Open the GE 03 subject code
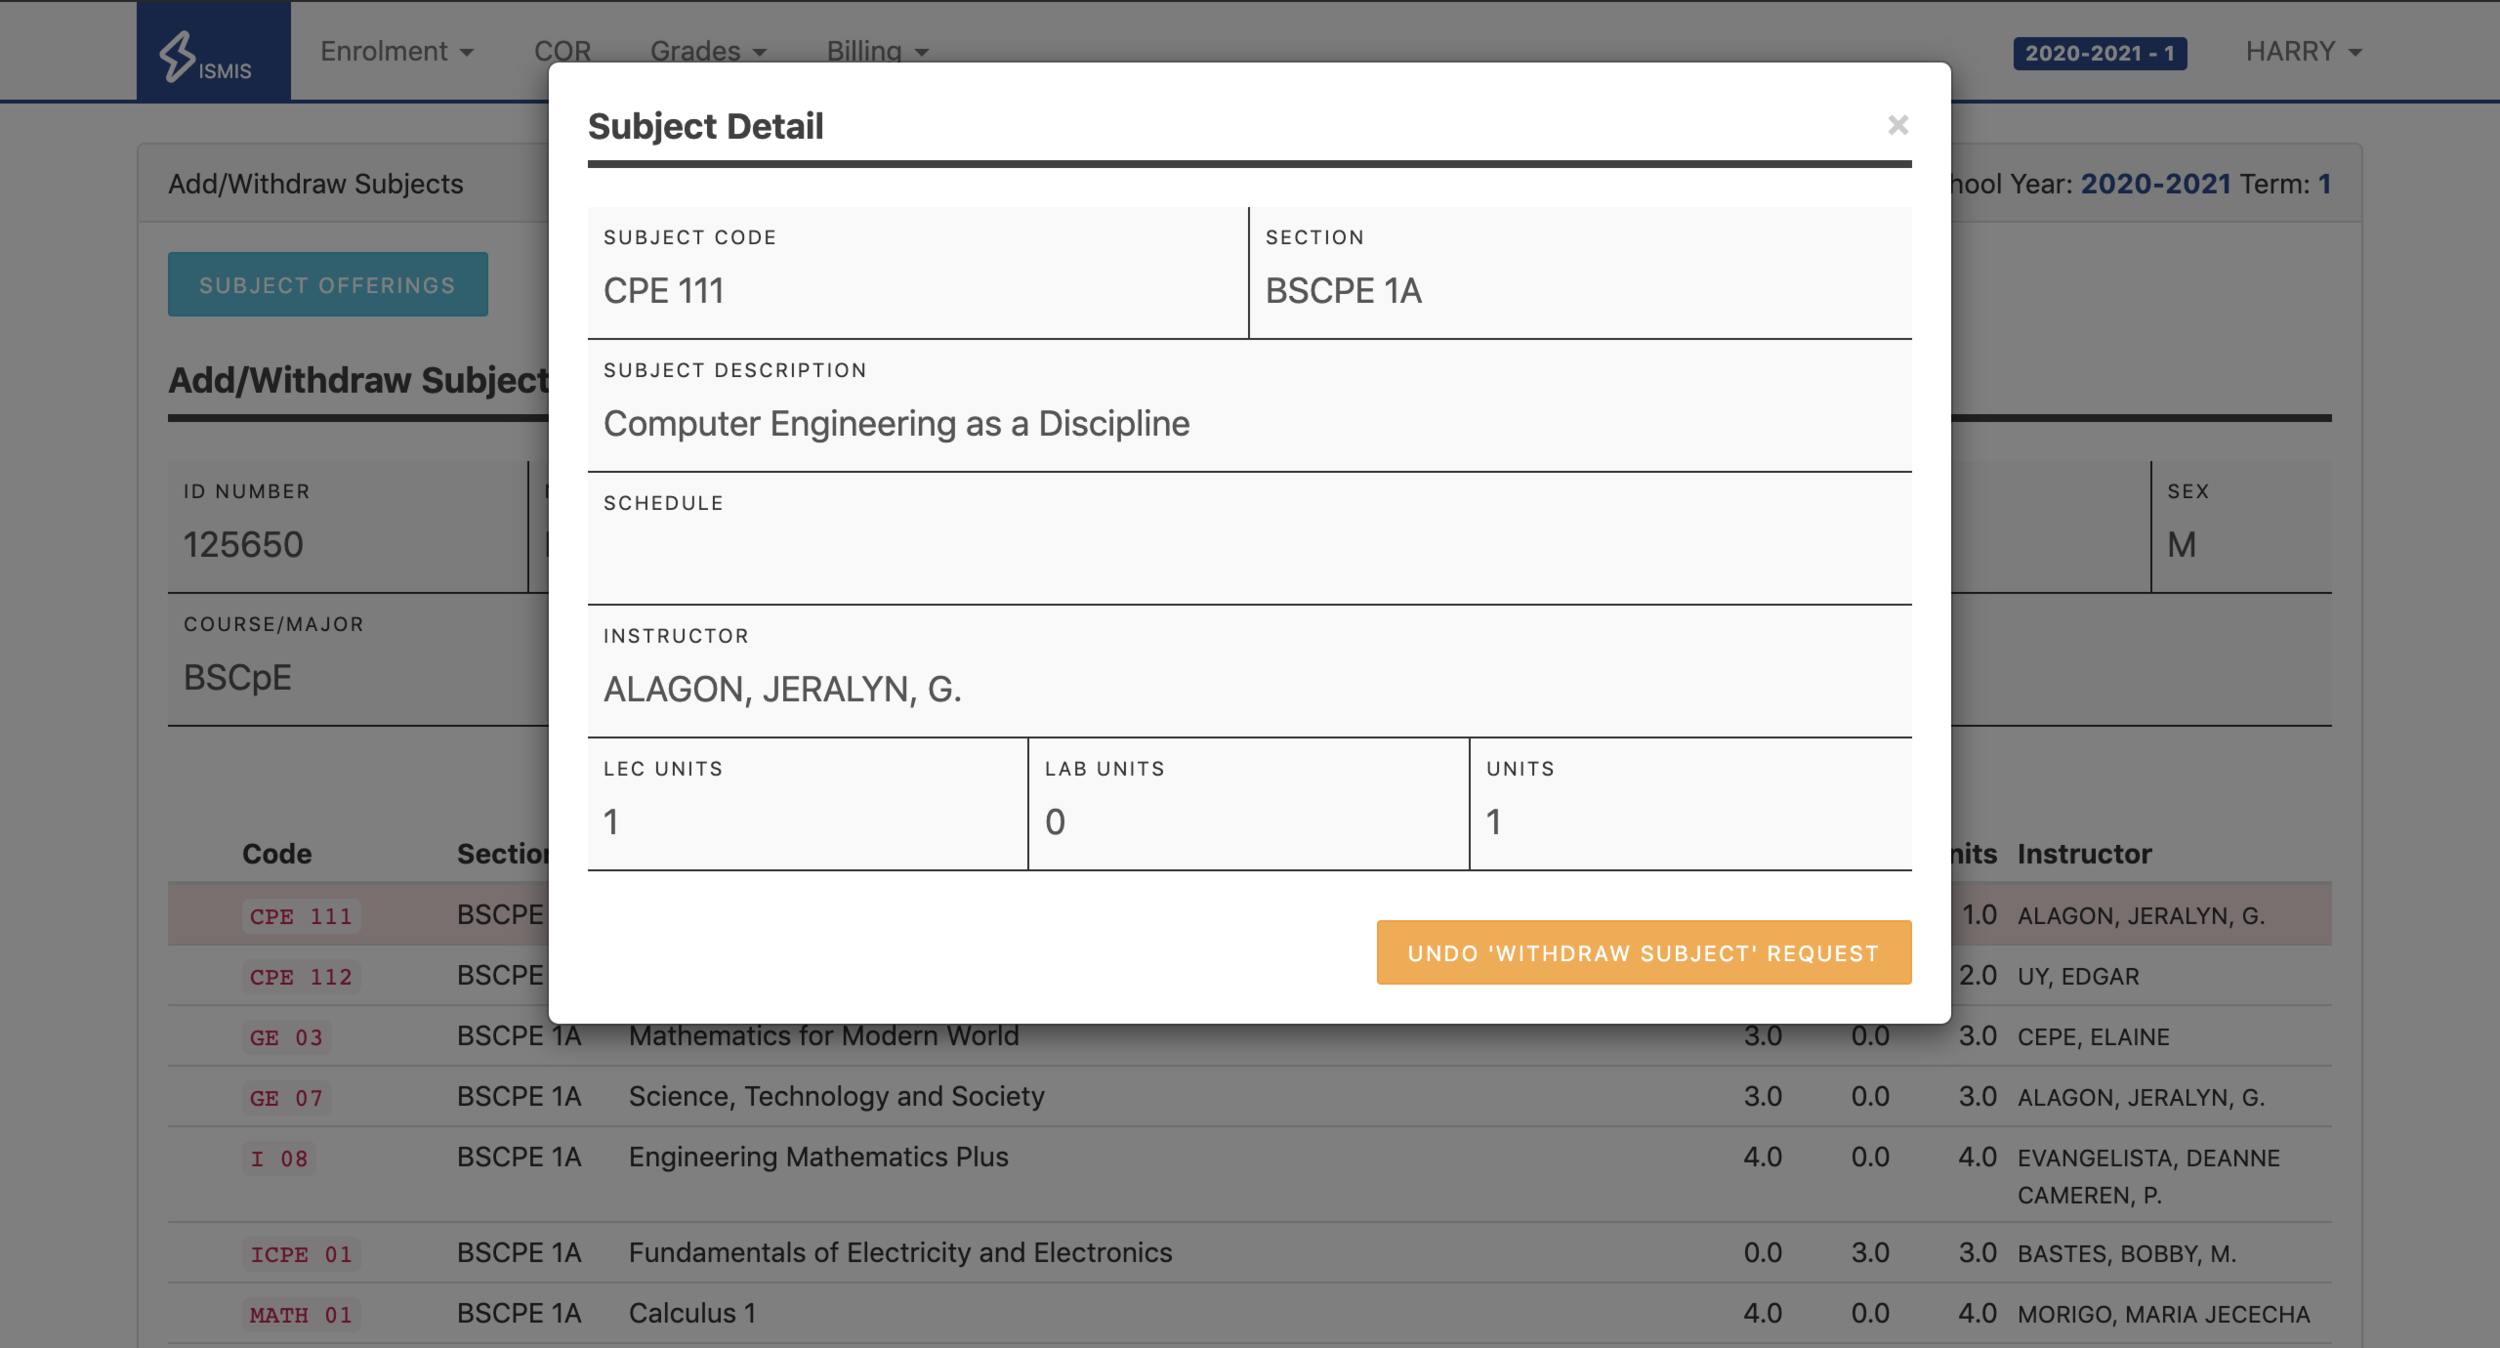The width and height of the screenshot is (2500, 1348). [286, 1037]
